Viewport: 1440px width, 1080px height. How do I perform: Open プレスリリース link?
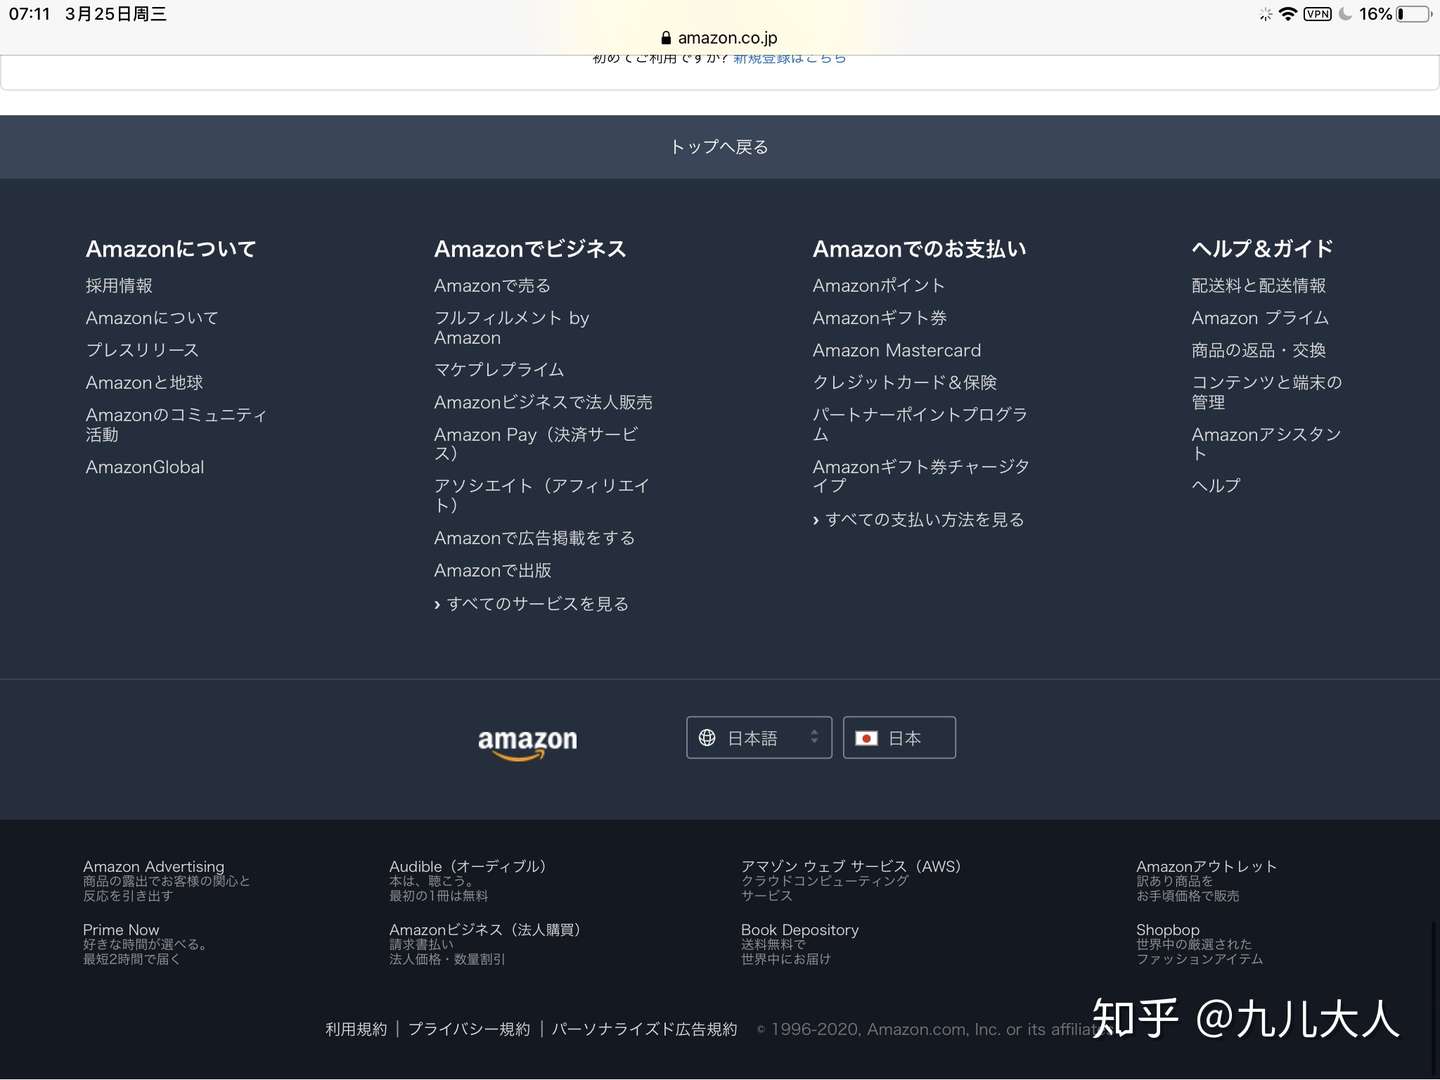click(142, 350)
